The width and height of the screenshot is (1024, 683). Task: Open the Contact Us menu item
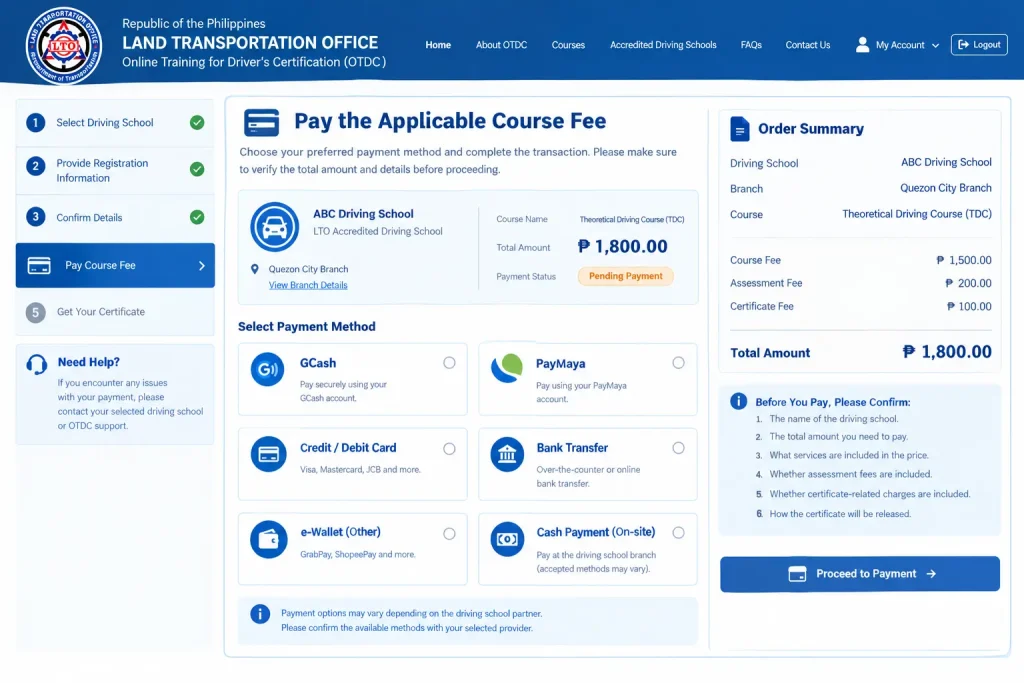pyautogui.click(x=808, y=45)
